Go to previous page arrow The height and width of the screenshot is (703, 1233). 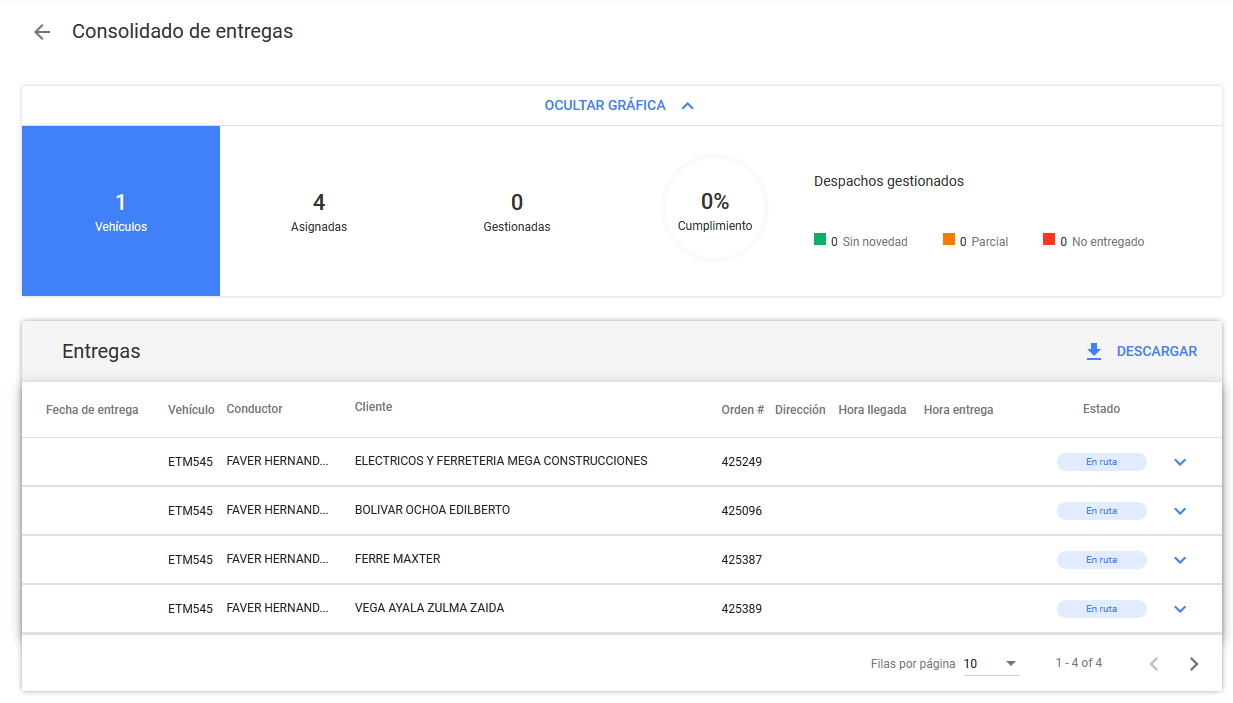point(1154,664)
